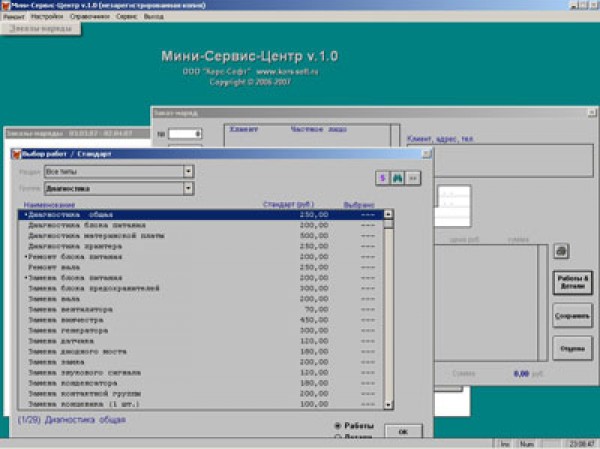
Task: Click the app icon in main title bar
Action: [x=5, y=5]
